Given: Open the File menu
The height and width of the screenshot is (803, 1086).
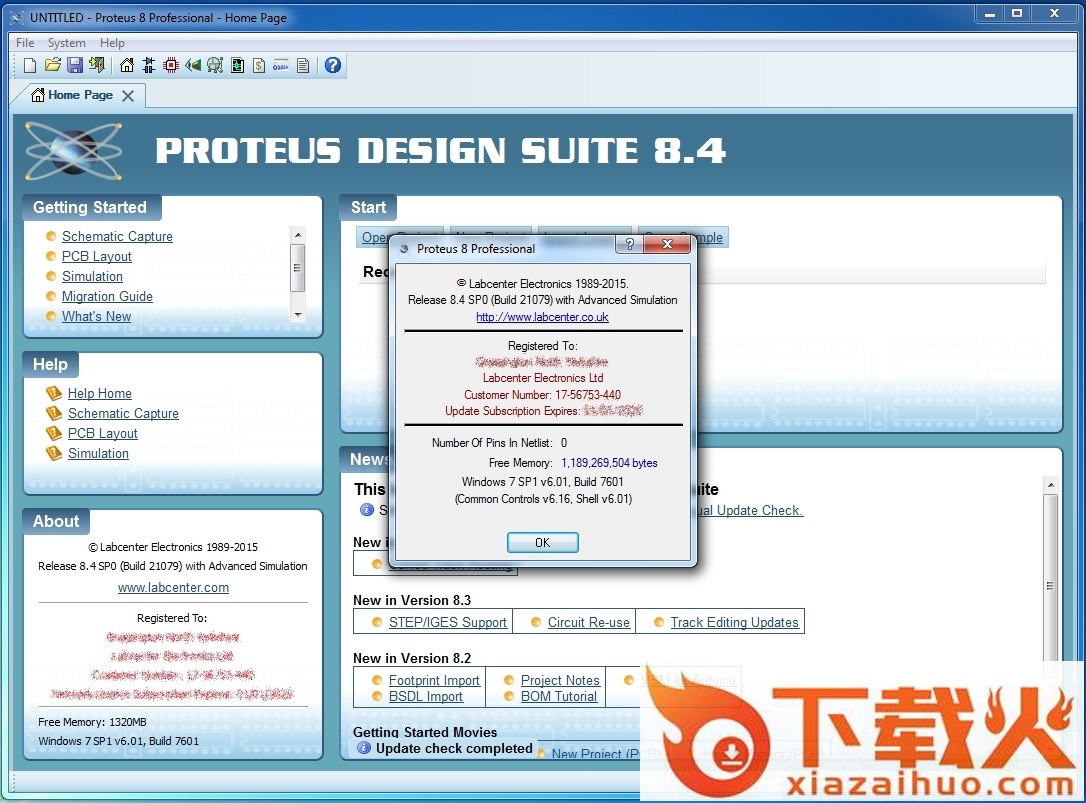Looking at the screenshot, I should tap(25, 43).
